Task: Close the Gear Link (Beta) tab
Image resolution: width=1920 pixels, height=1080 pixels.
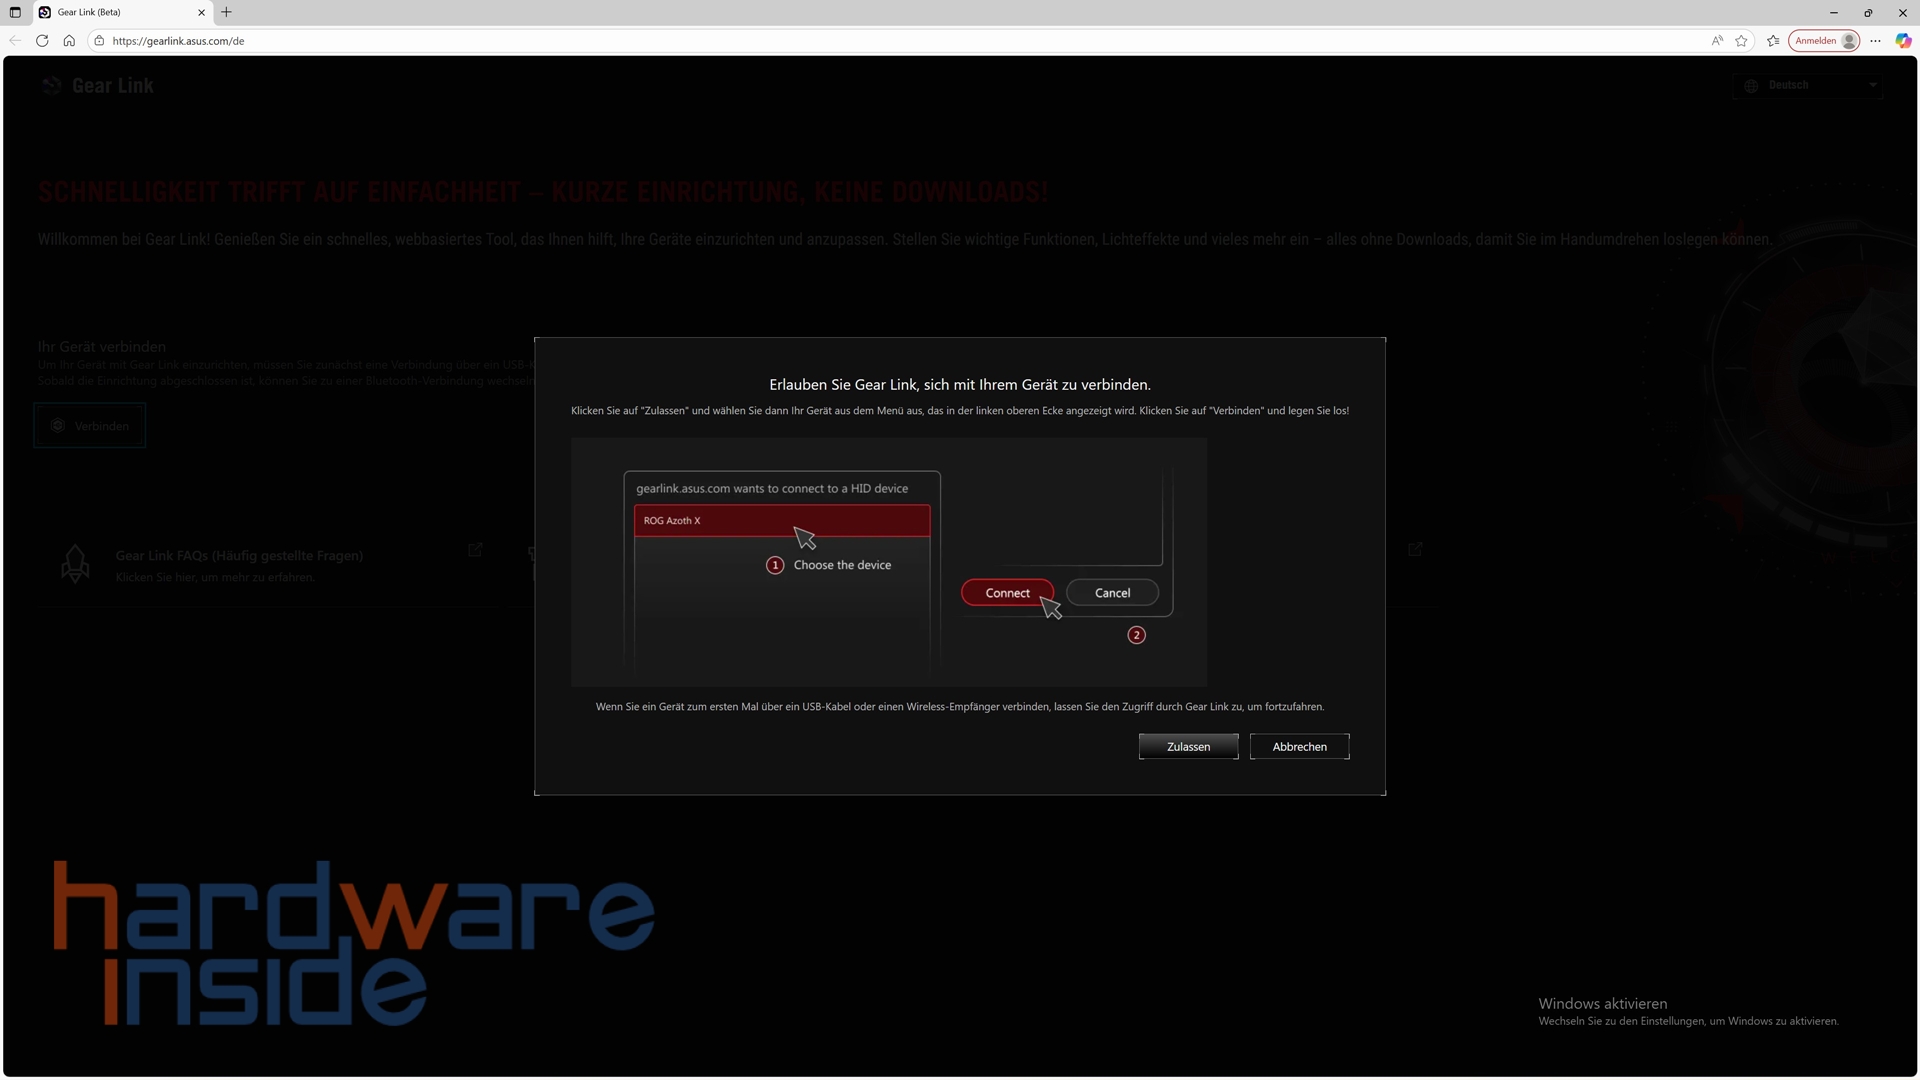Action: [x=201, y=12]
